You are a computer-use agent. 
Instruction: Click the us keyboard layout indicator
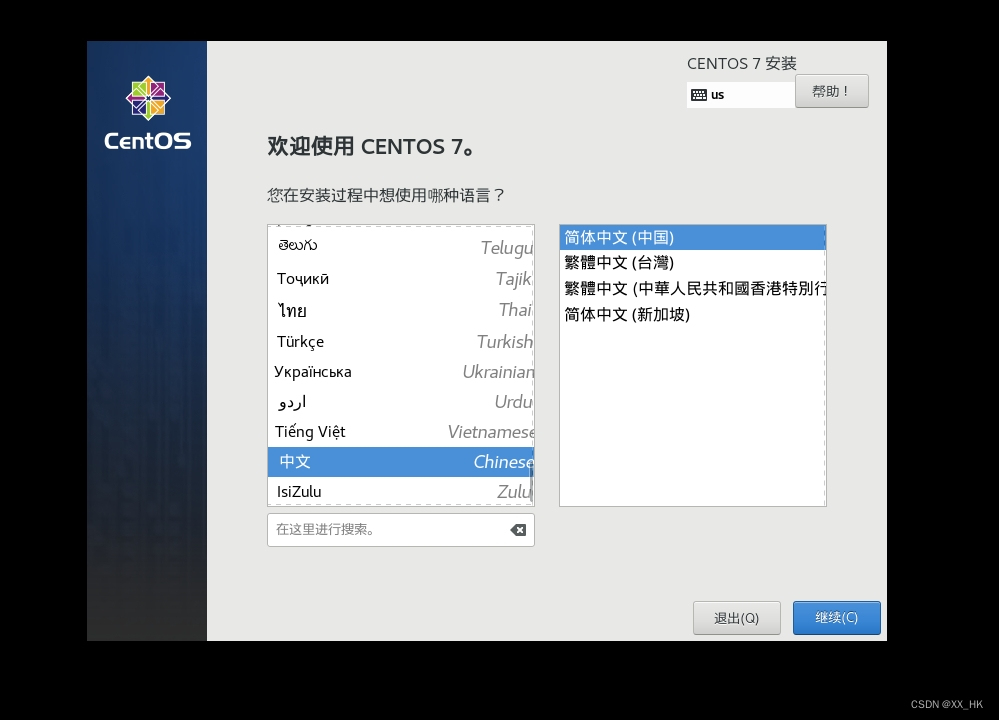pyautogui.click(x=740, y=95)
